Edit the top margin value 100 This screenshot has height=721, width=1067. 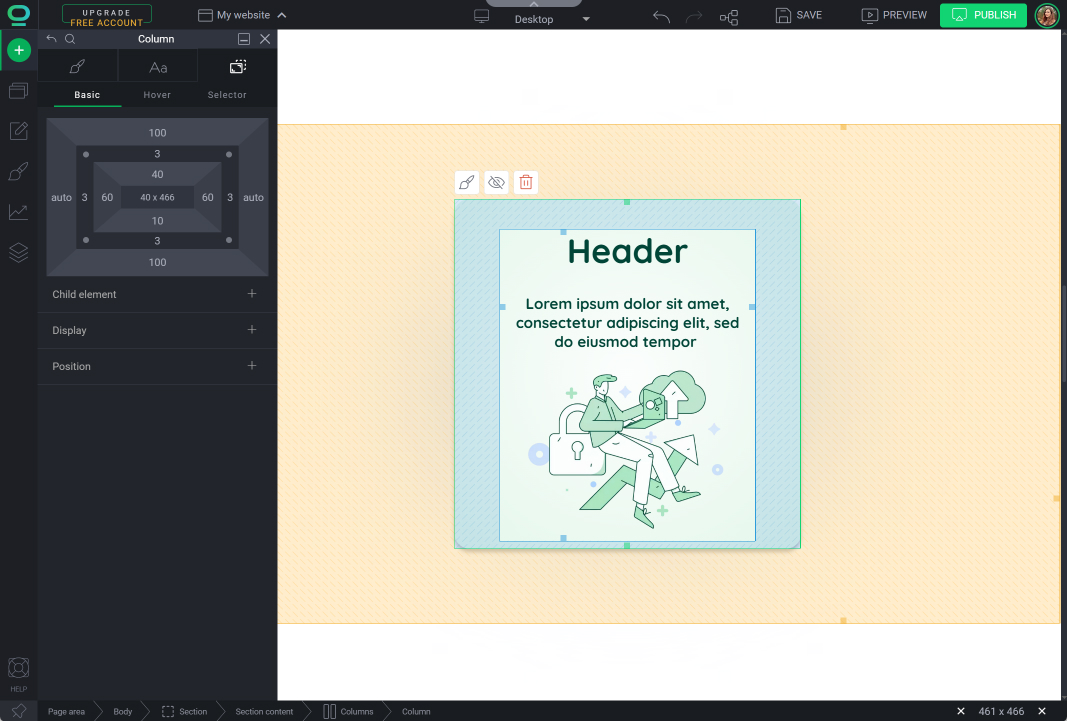[x=157, y=133]
